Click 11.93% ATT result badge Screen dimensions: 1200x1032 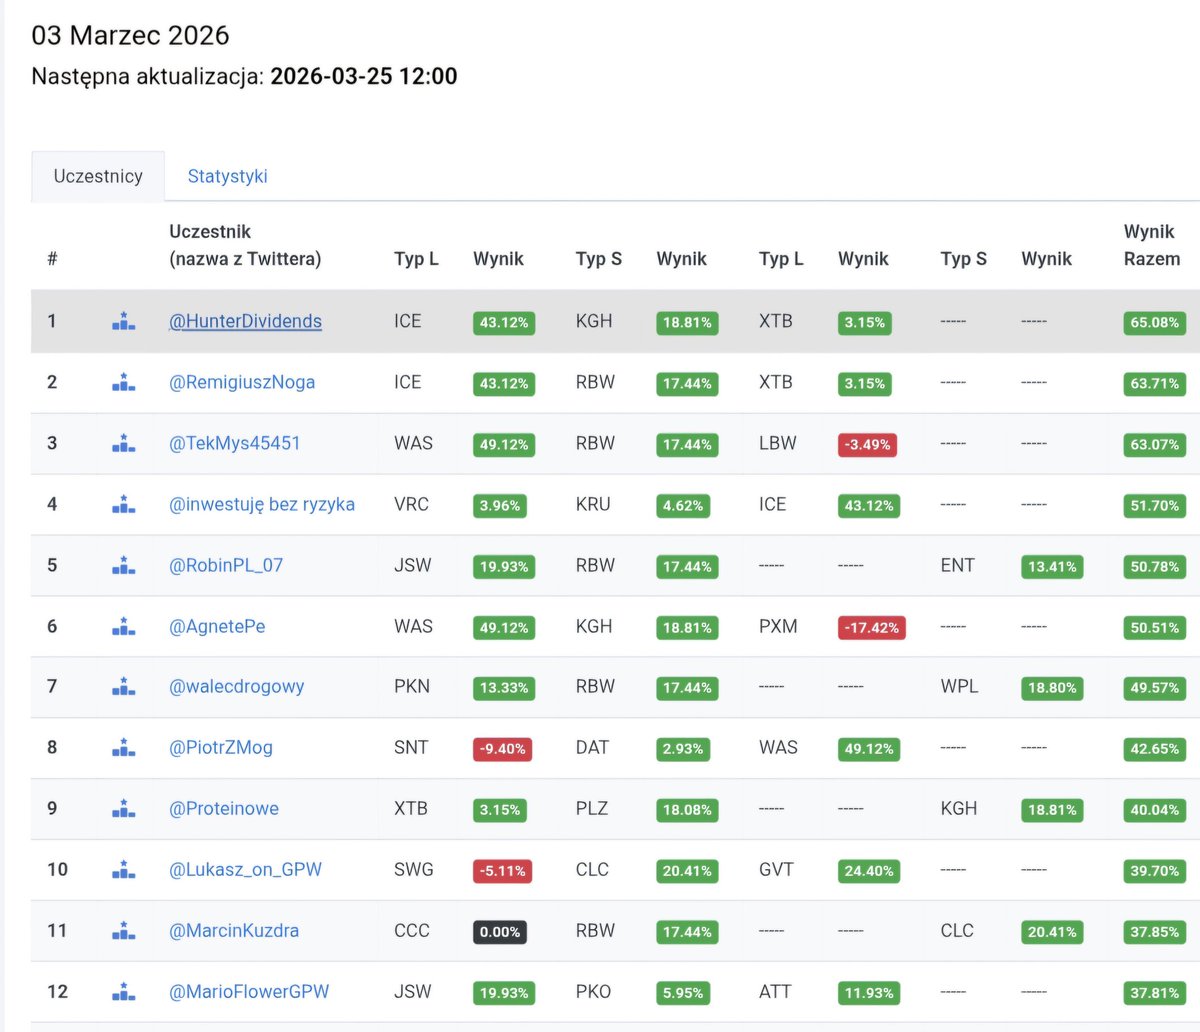[x=869, y=992]
